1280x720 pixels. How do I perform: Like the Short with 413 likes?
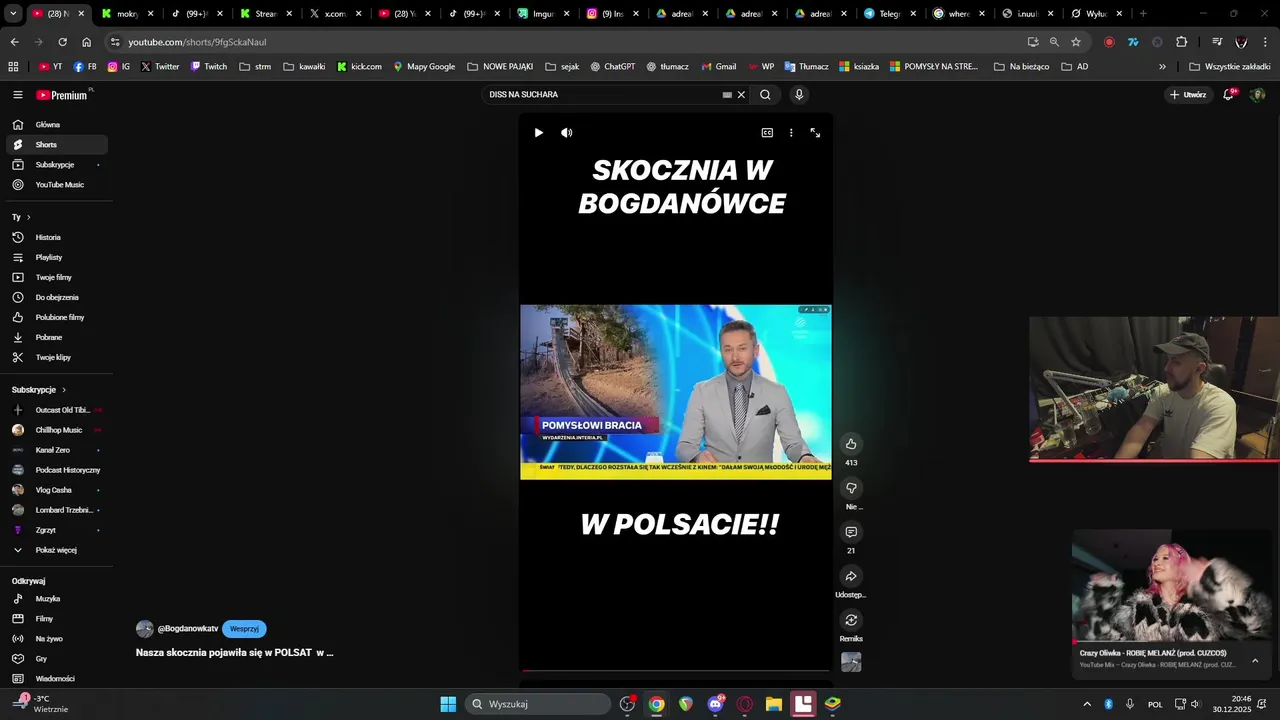[x=851, y=444]
